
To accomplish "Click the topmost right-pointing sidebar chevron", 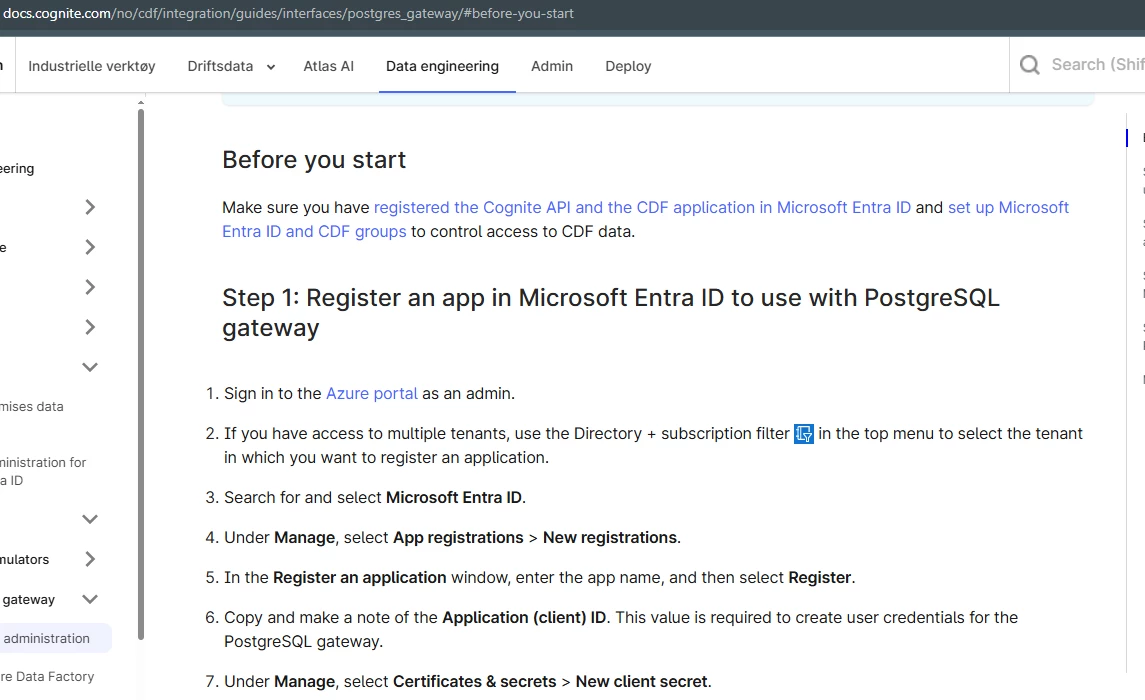I will point(90,207).
